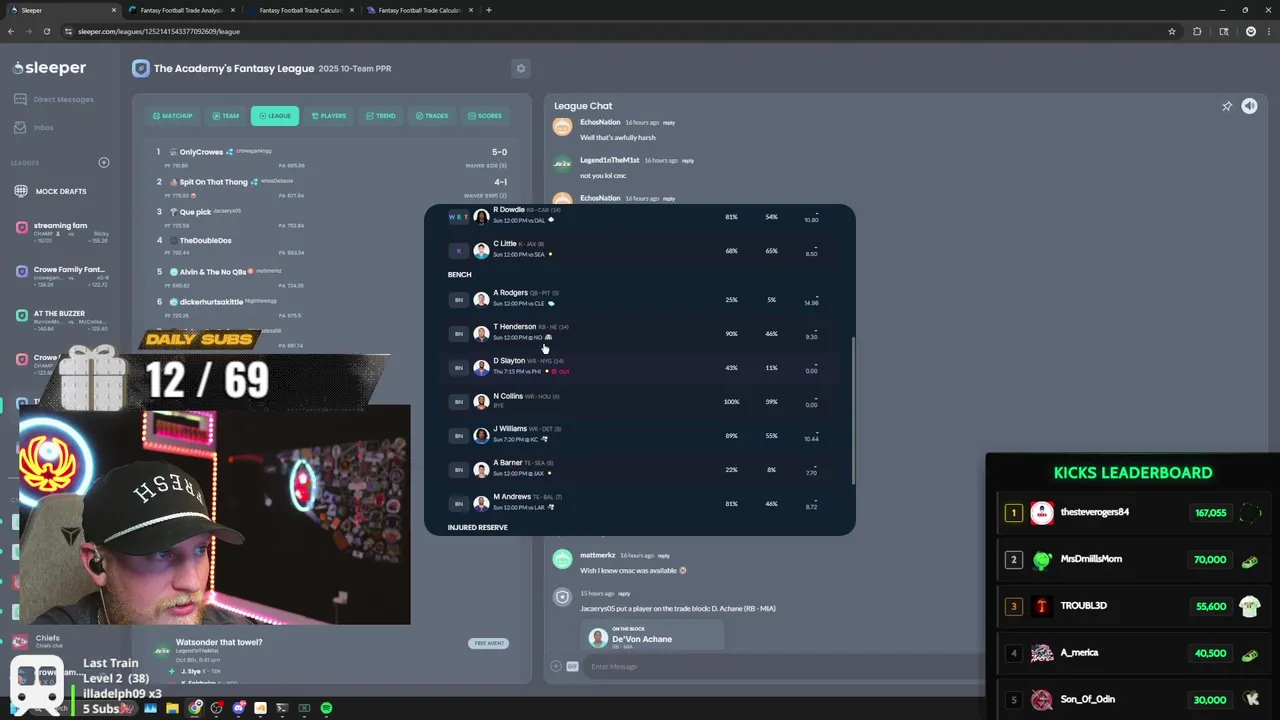
Task: Click the BN slot for N Collins
Action: click(x=459, y=401)
